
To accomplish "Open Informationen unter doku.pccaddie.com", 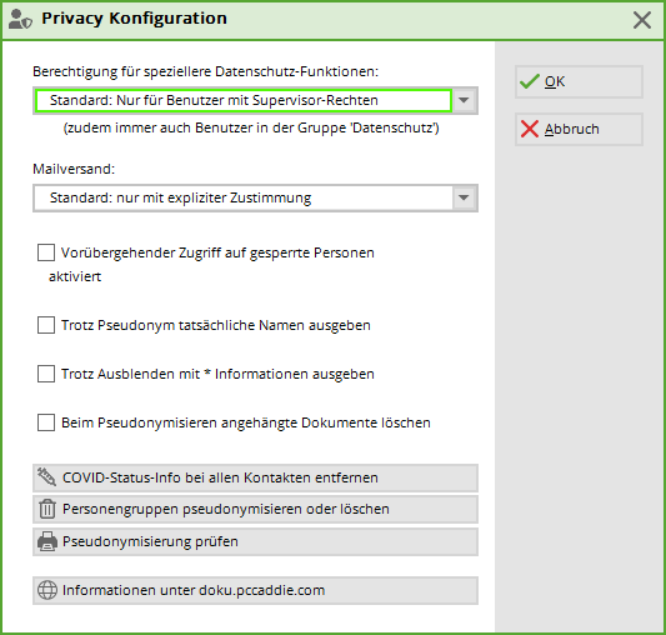I will [x=255, y=590].
